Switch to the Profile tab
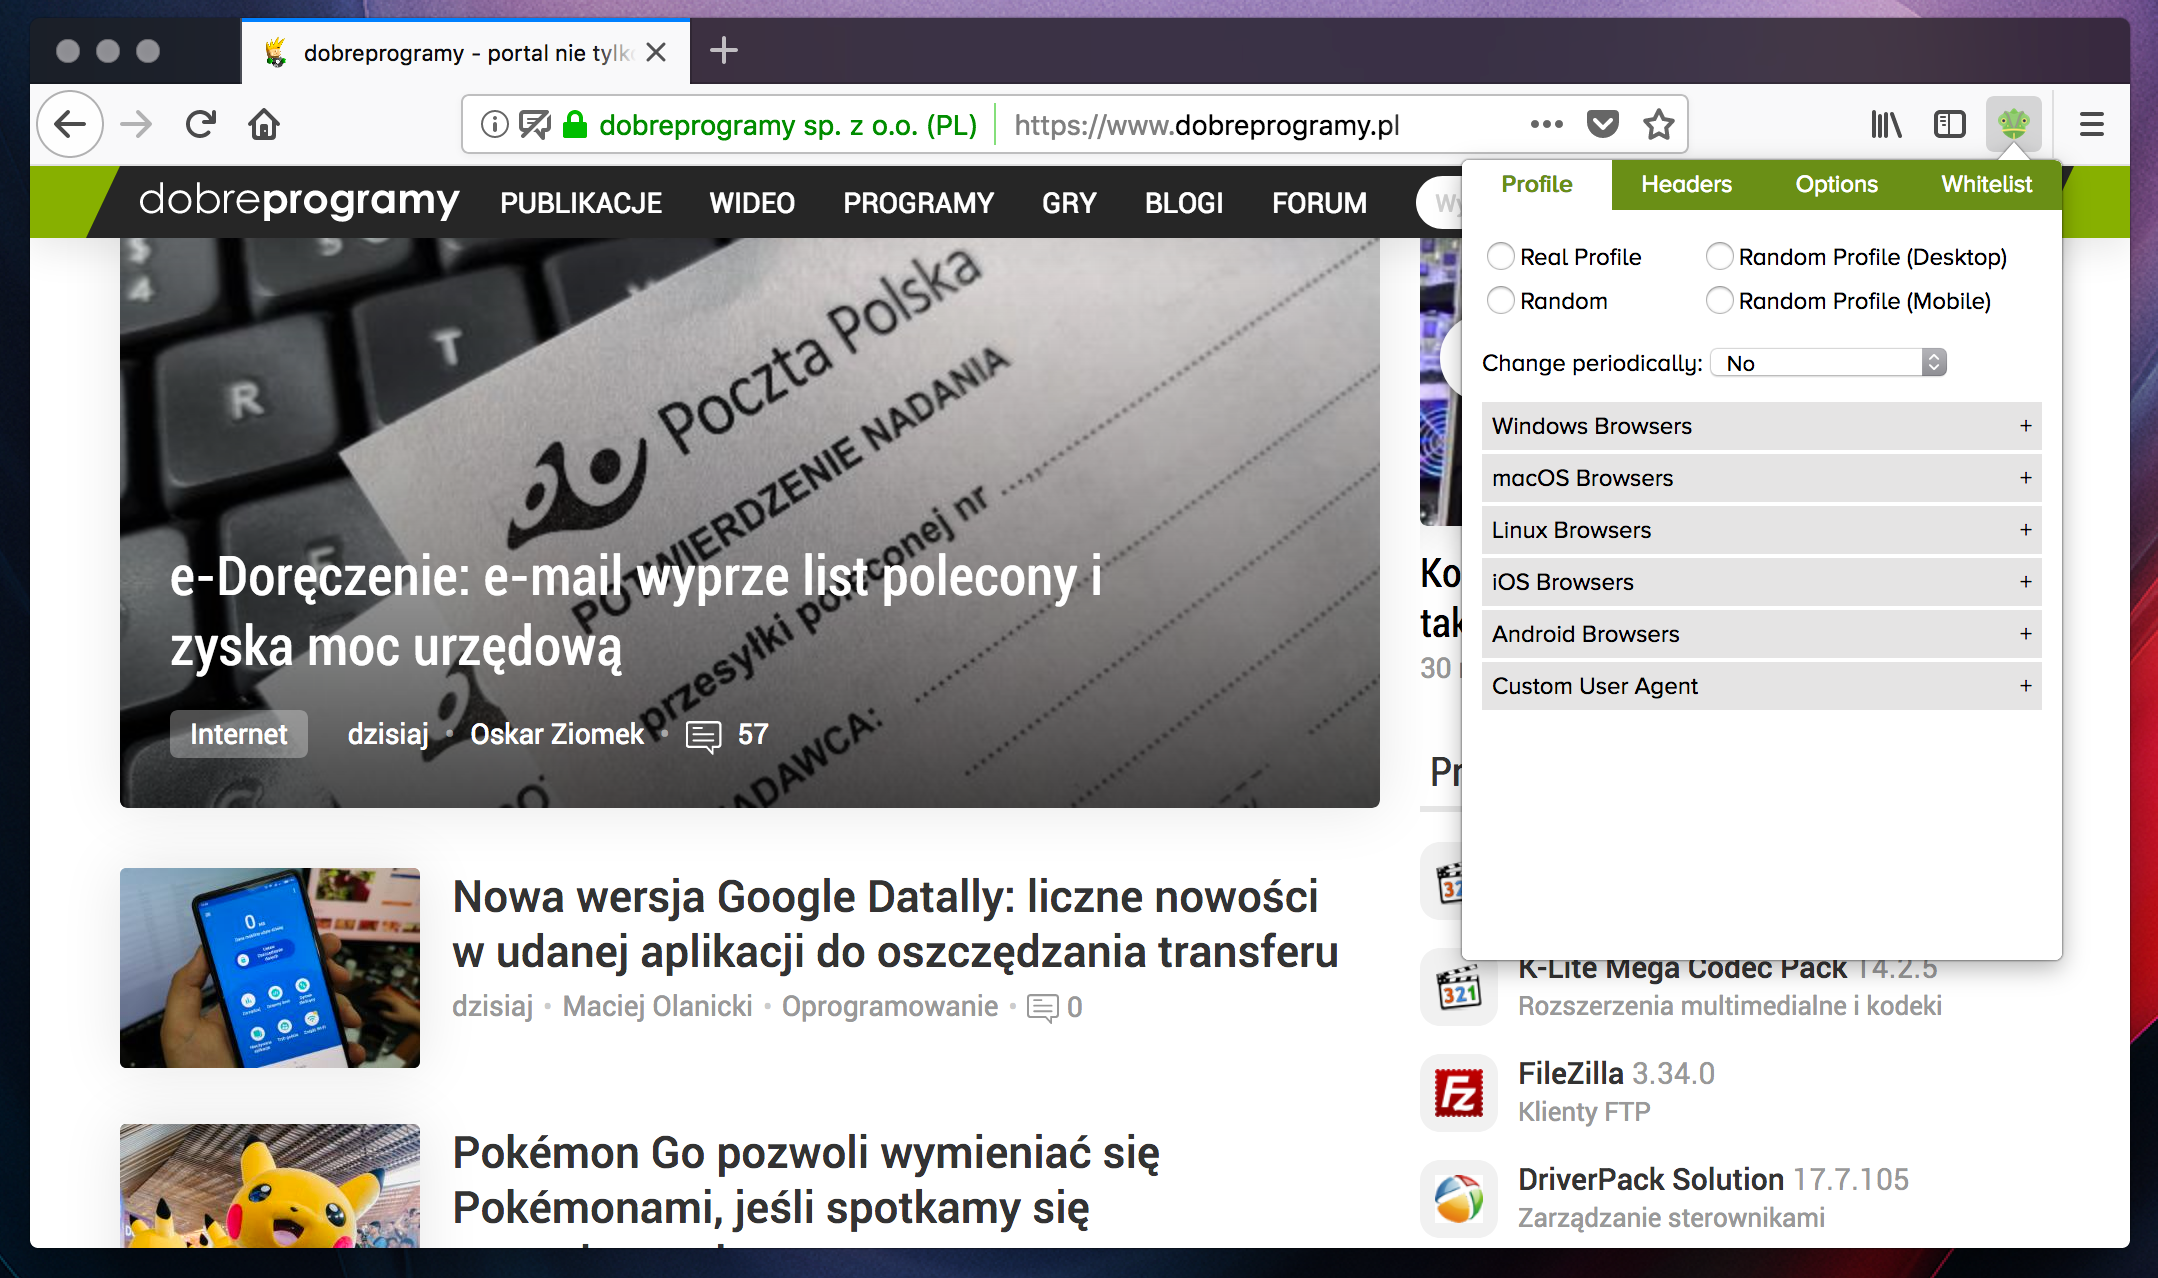Image resolution: width=2158 pixels, height=1278 pixels. point(1537,185)
